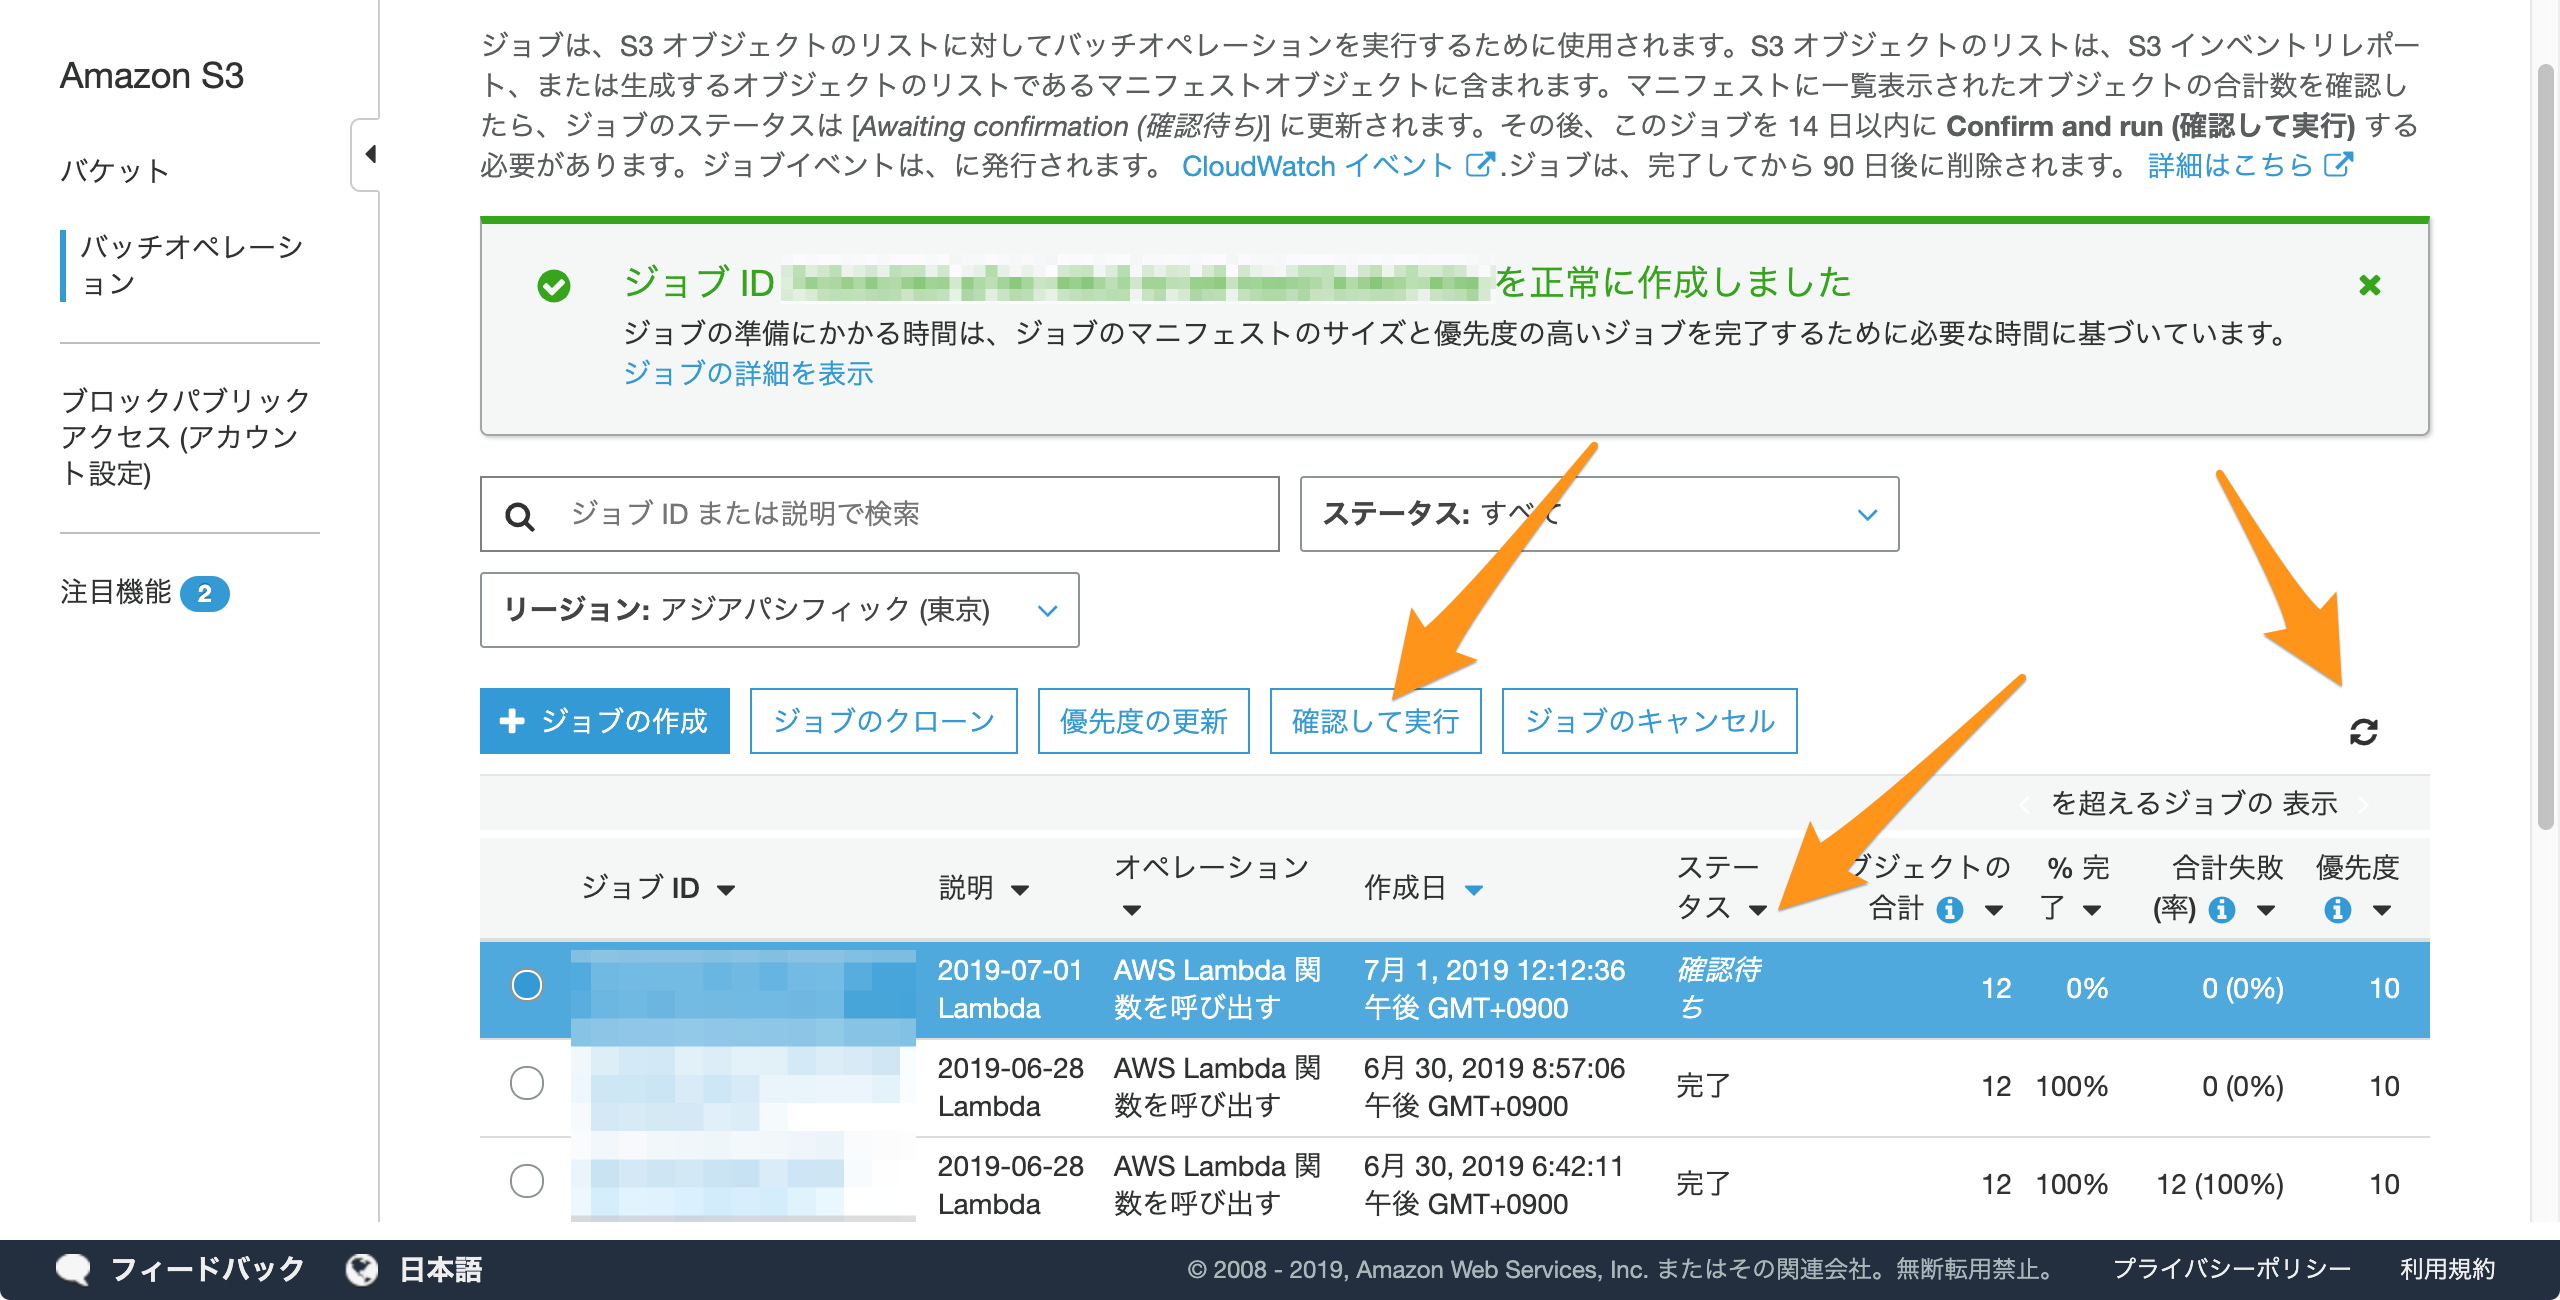Open the ステータス filter dropdown

coord(1599,514)
